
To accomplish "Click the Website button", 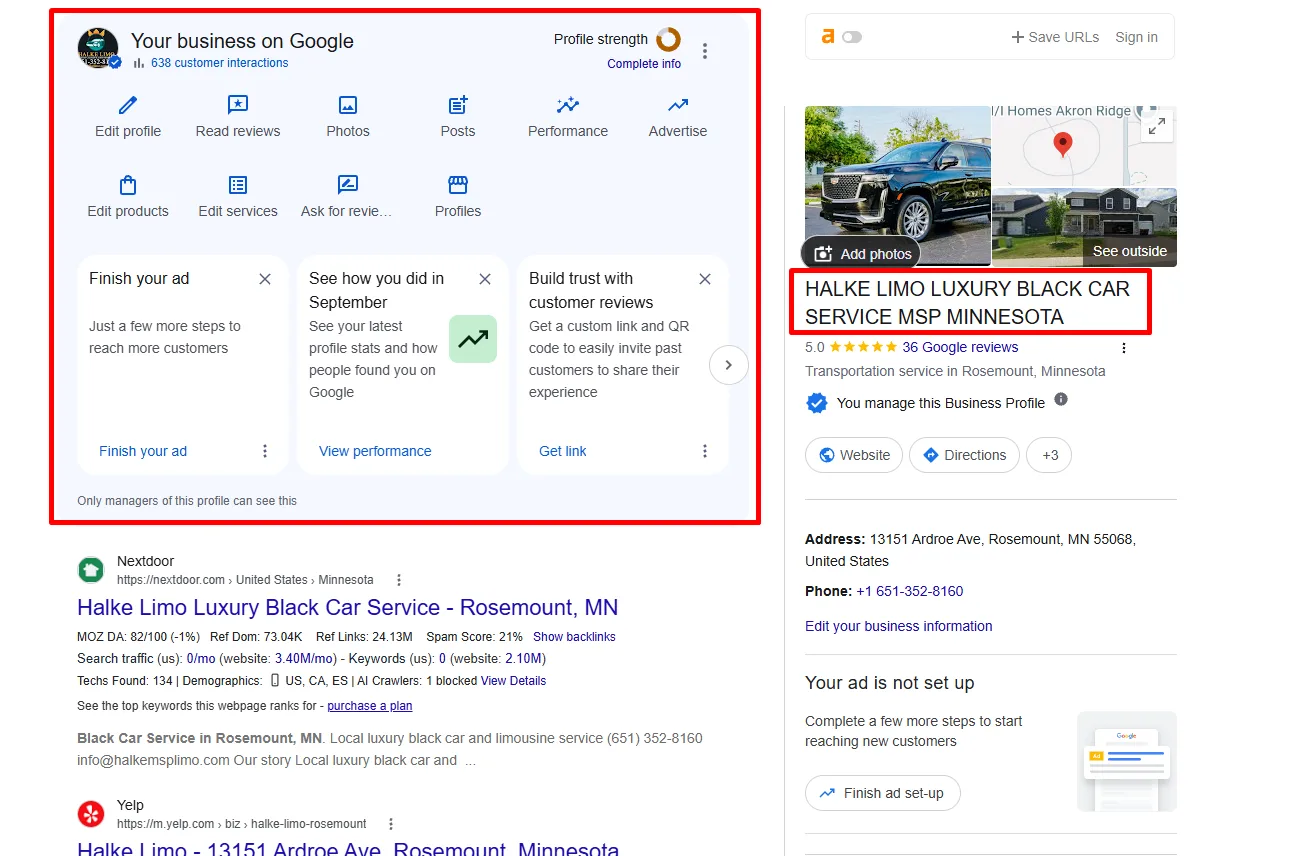I will (x=854, y=455).
